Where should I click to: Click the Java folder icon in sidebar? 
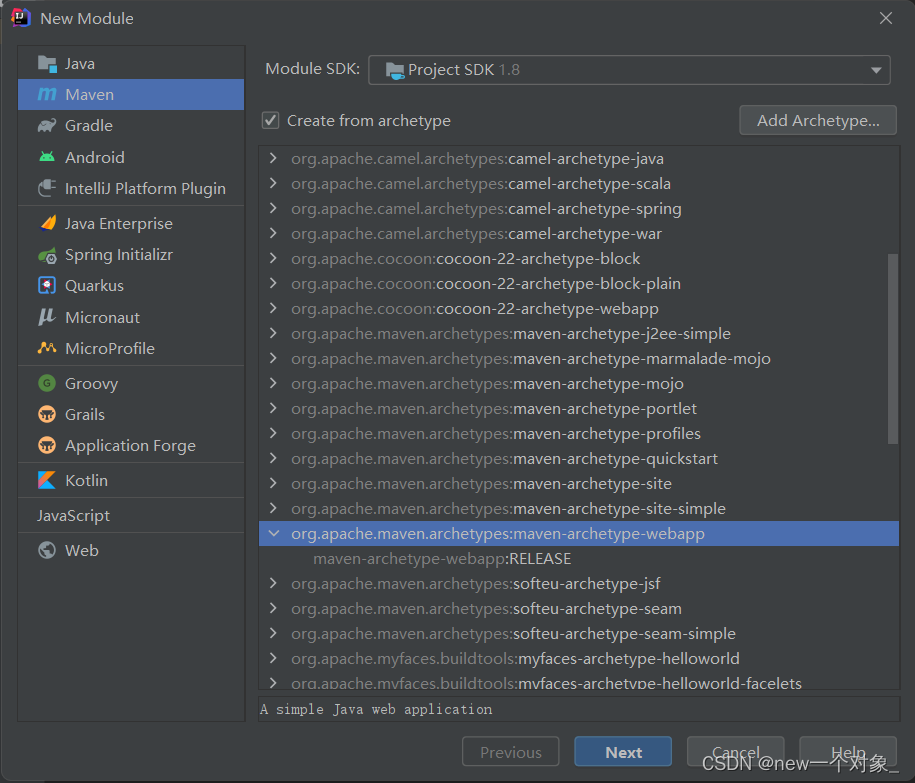pos(47,63)
